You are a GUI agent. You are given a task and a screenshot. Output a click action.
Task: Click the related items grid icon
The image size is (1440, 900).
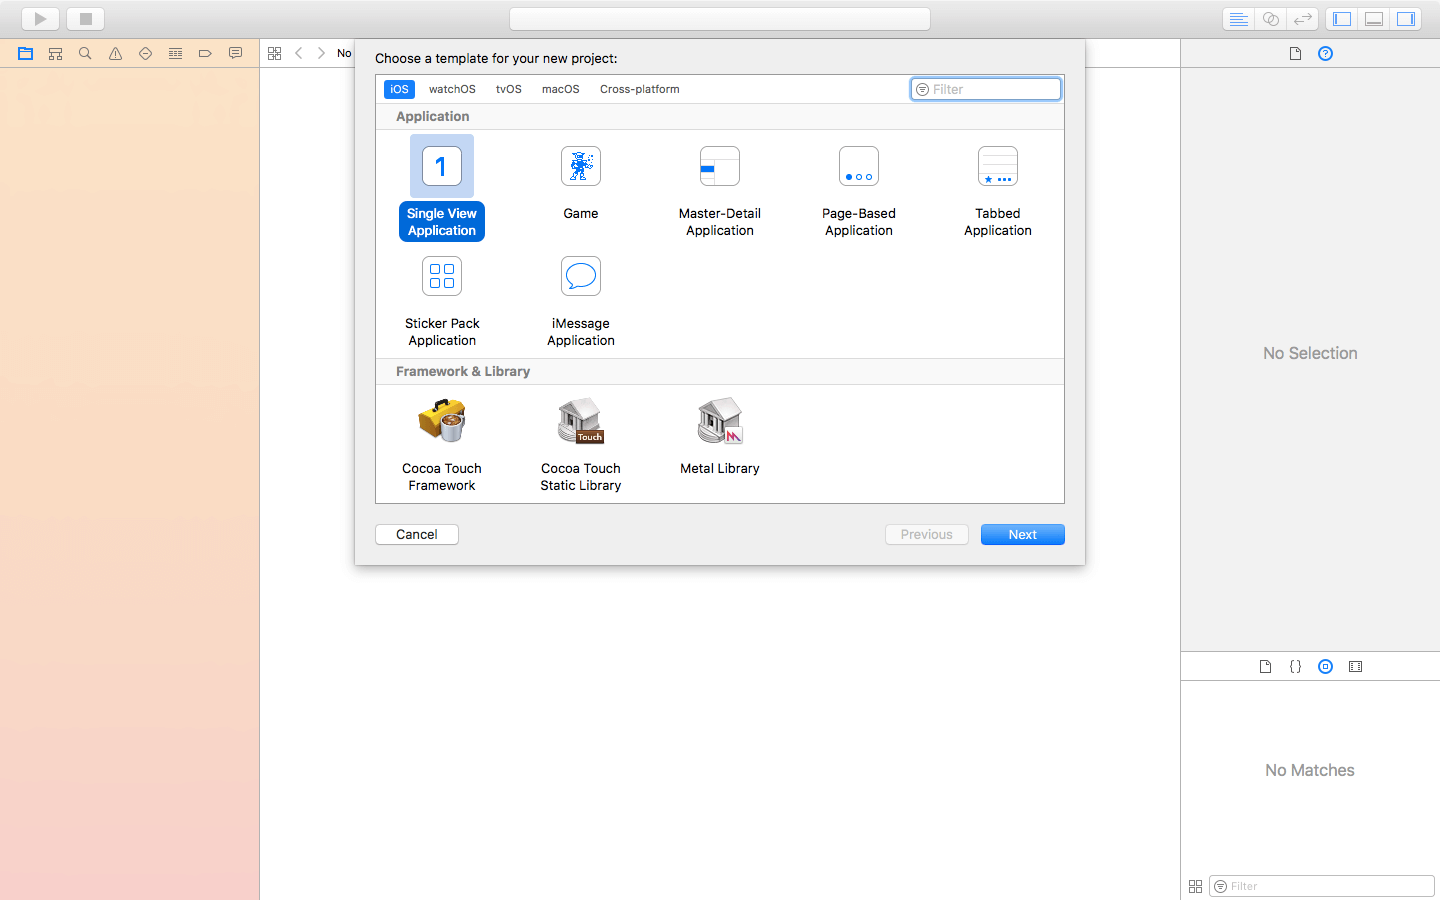(x=275, y=53)
